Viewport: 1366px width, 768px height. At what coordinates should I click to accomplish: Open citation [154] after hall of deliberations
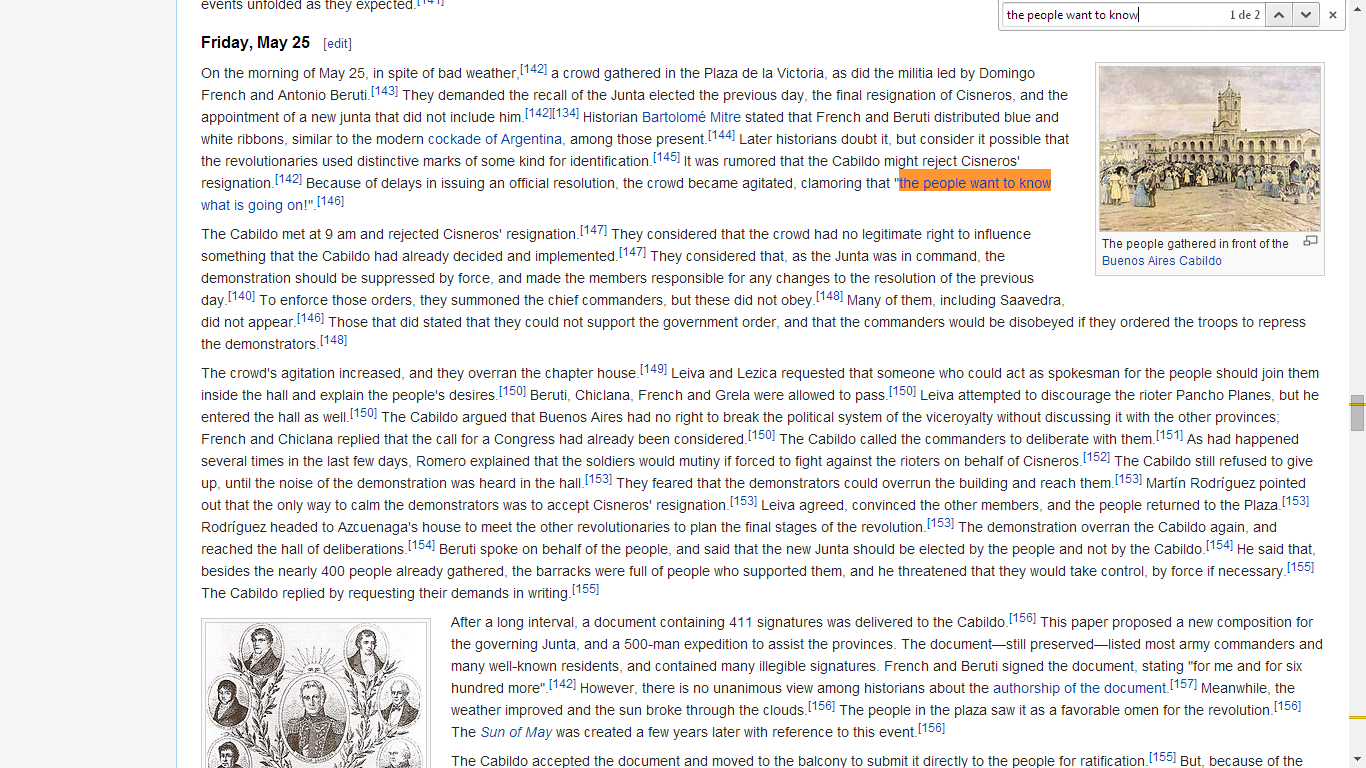pyautogui.click(x=421, y=545)
